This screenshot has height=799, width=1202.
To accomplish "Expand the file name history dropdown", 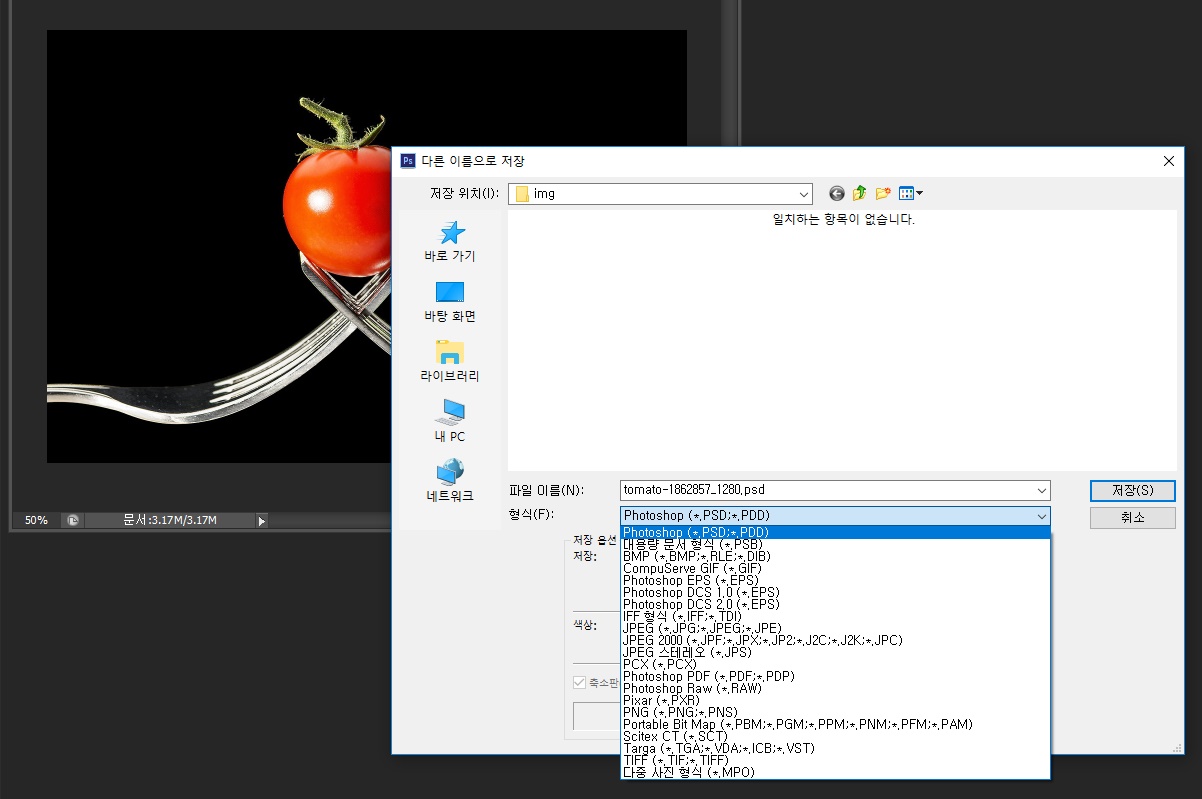I will [x=1042, y=491].
